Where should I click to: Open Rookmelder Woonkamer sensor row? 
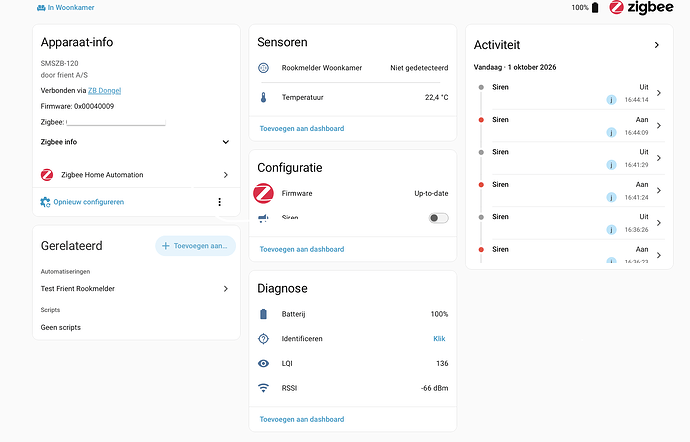coord(353,68)
